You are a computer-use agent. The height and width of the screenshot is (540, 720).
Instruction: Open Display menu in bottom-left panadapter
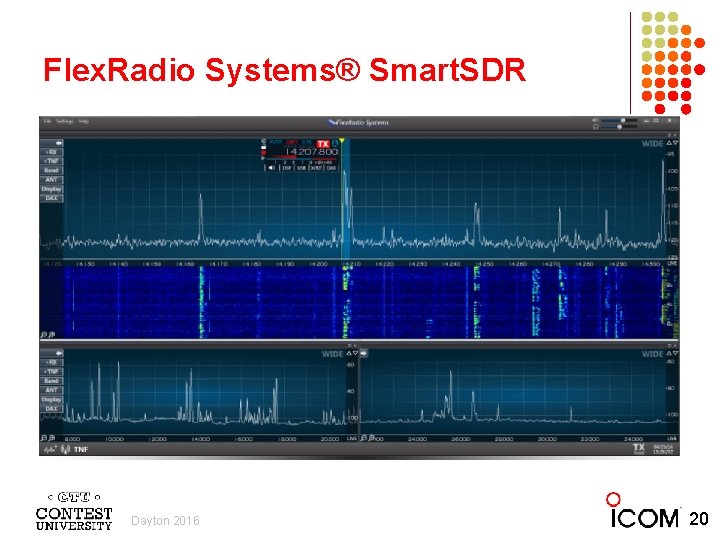(x=51, y=399)
